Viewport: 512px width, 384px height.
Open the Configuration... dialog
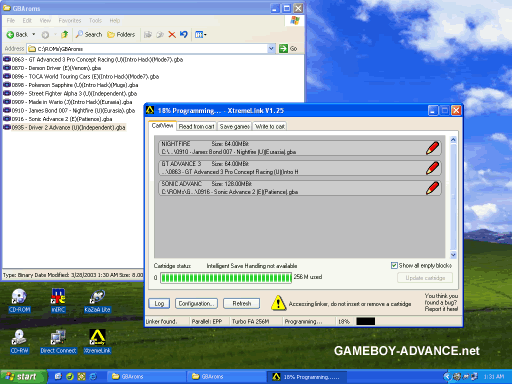pos(196,303)
